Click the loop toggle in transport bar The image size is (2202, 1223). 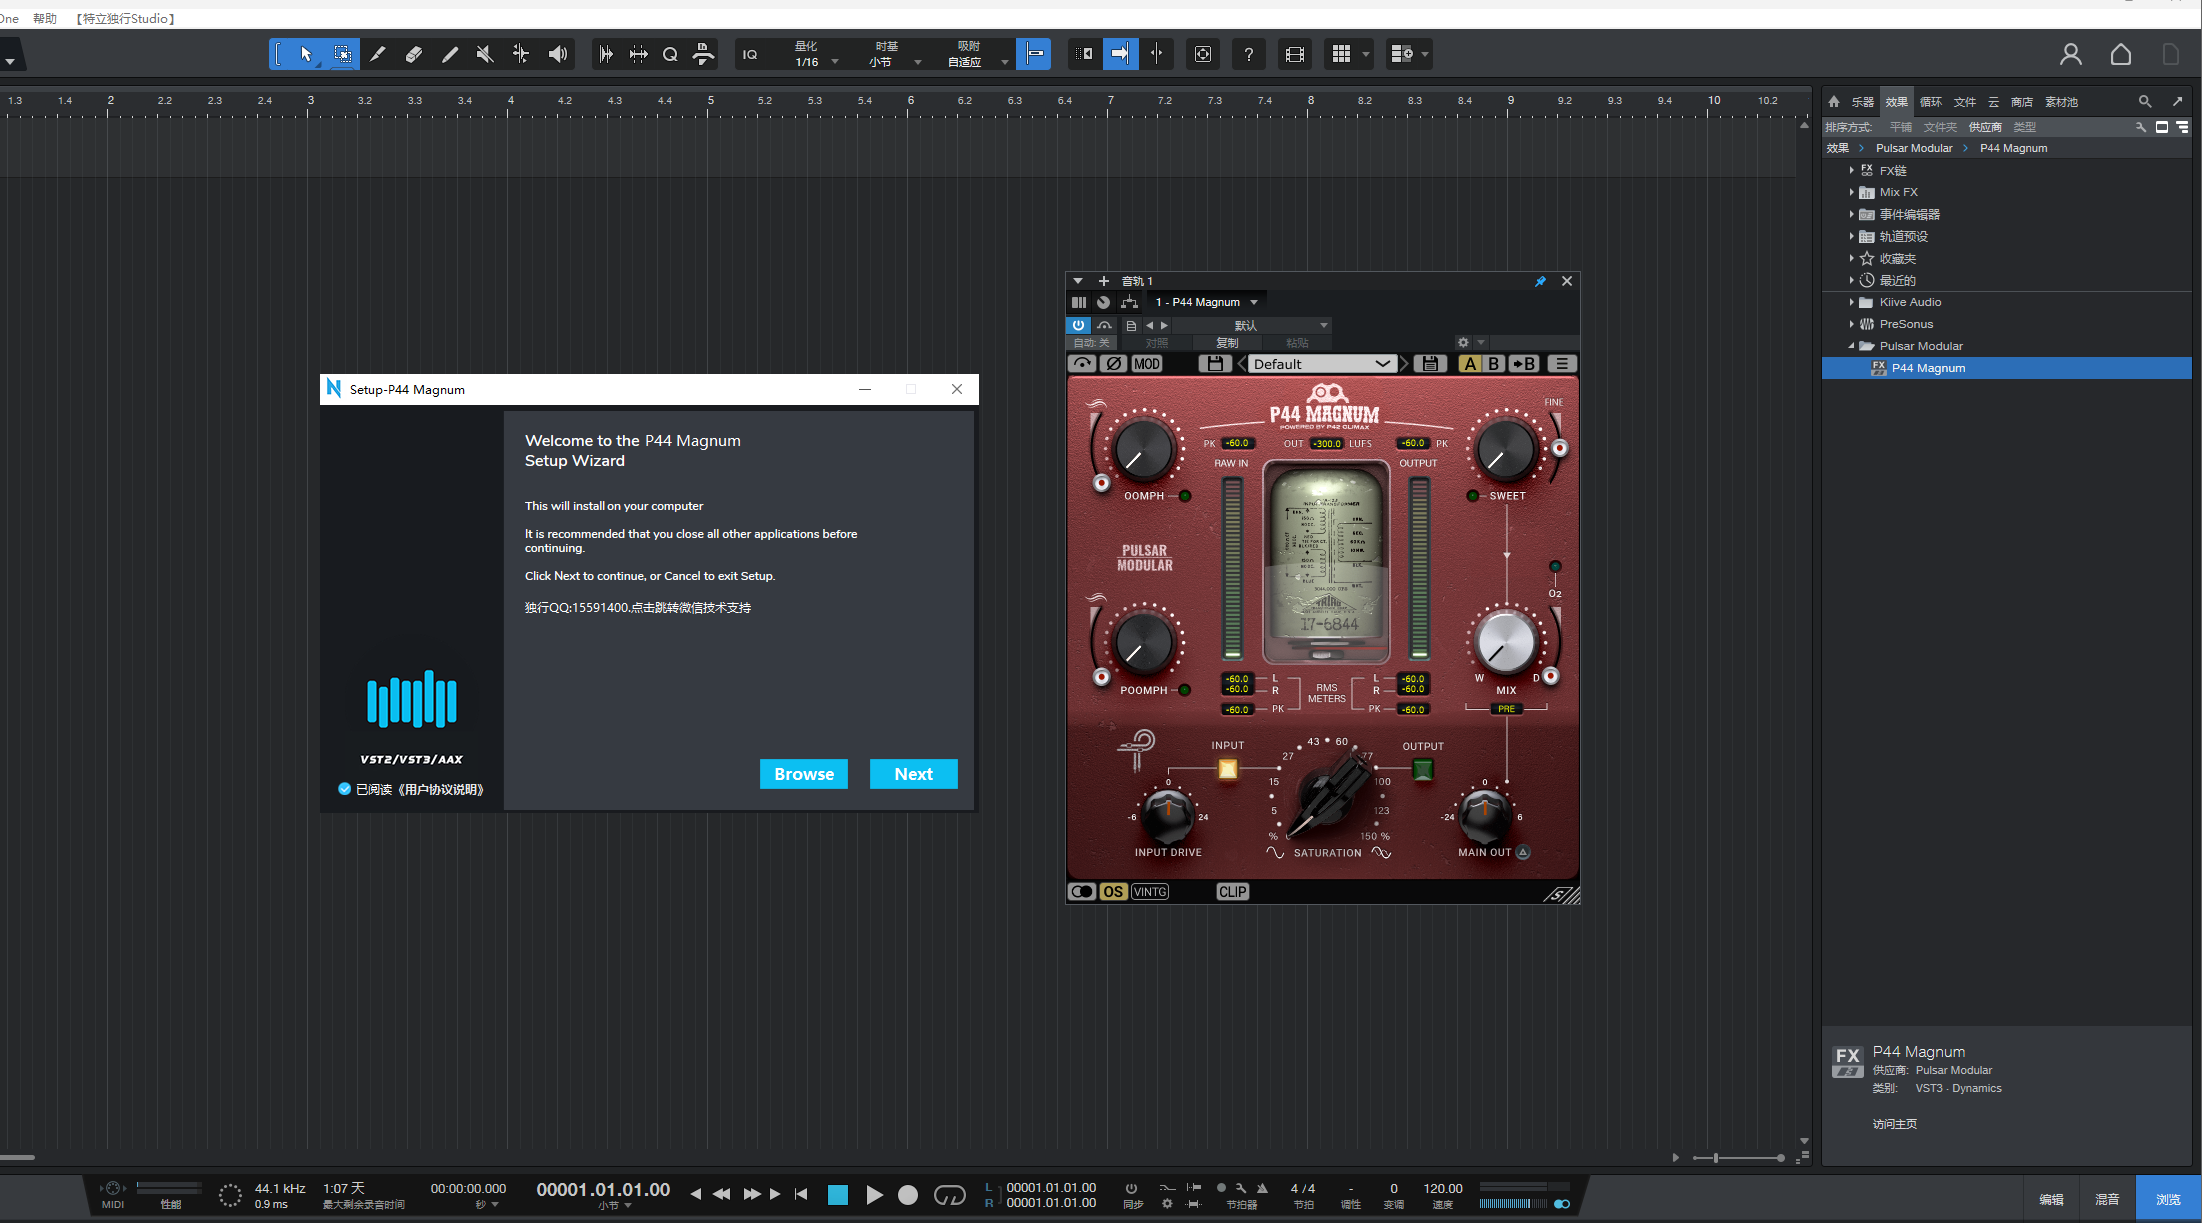pos(949,1195)
